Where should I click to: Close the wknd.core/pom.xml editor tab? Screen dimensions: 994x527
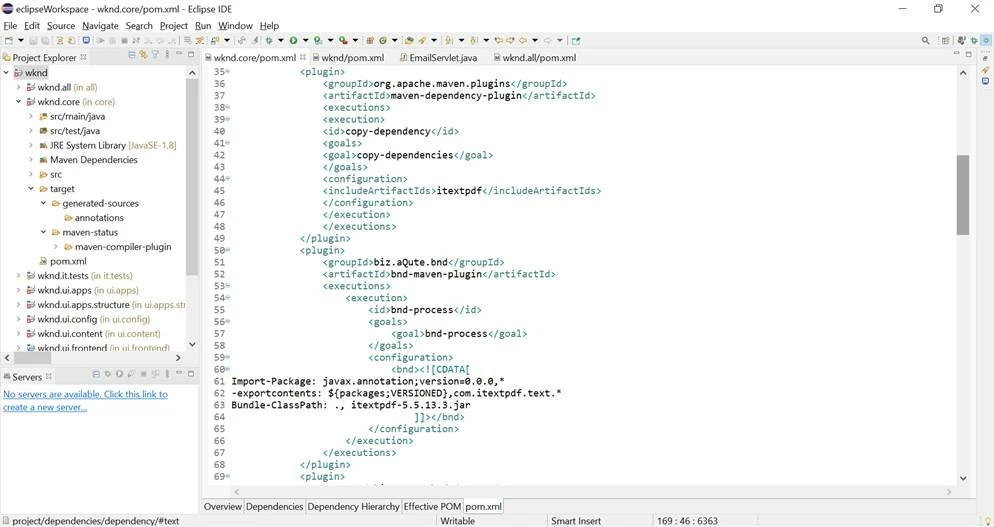tap(303, 57)
